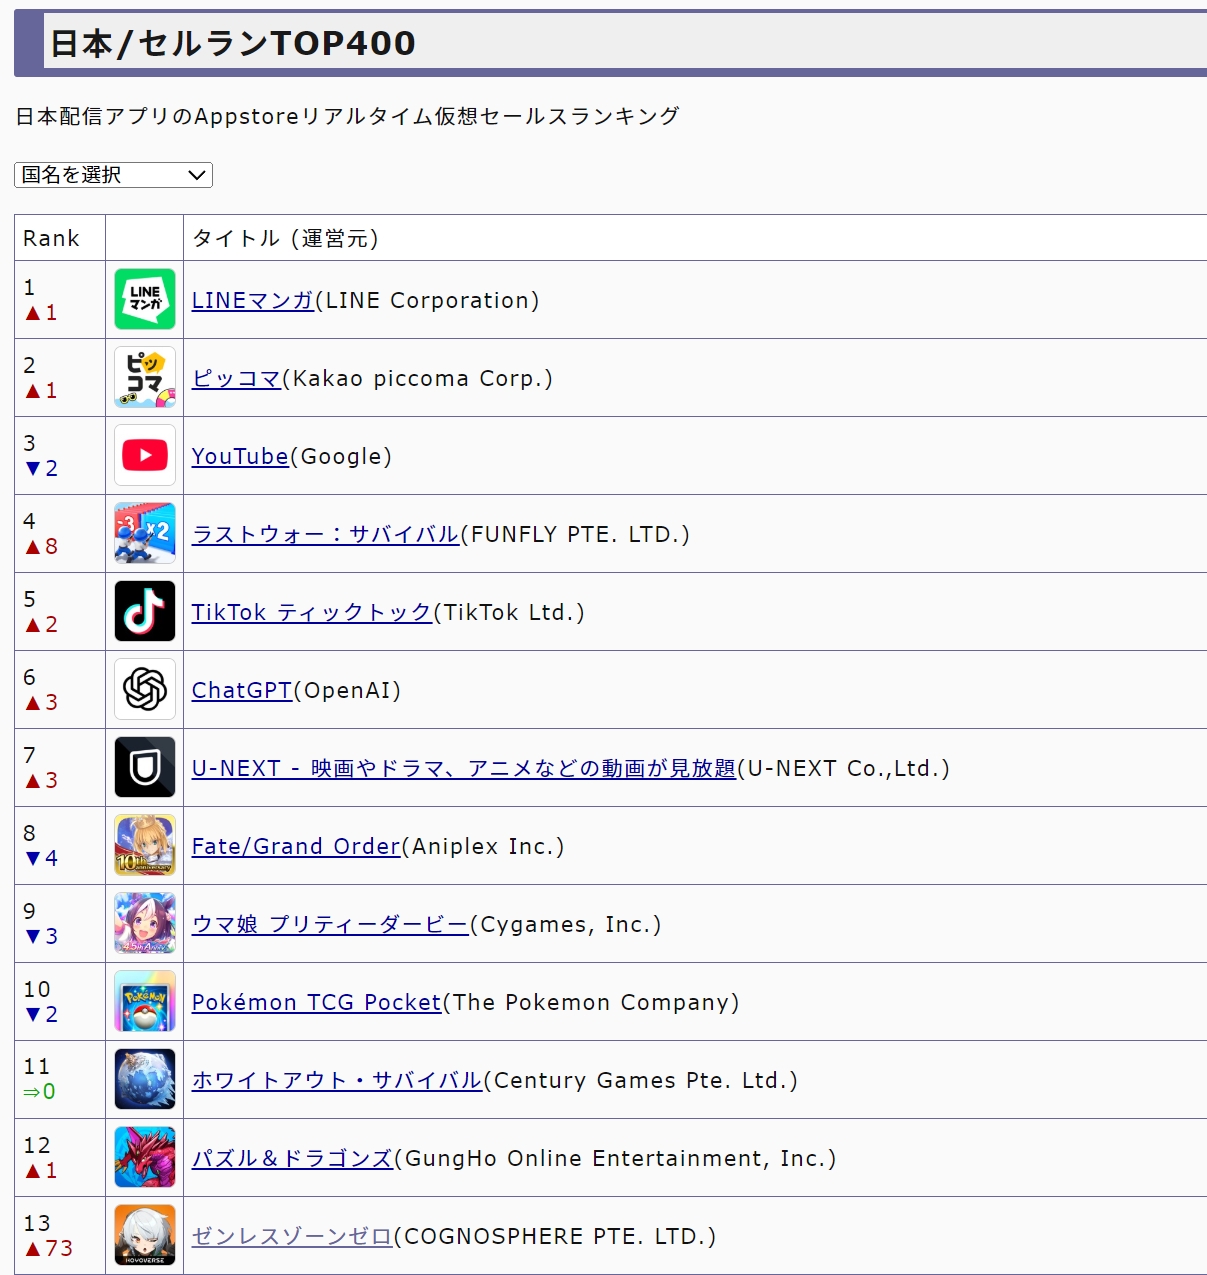
Task: Click the (Google) publisher text
Action: pos(341,456)
